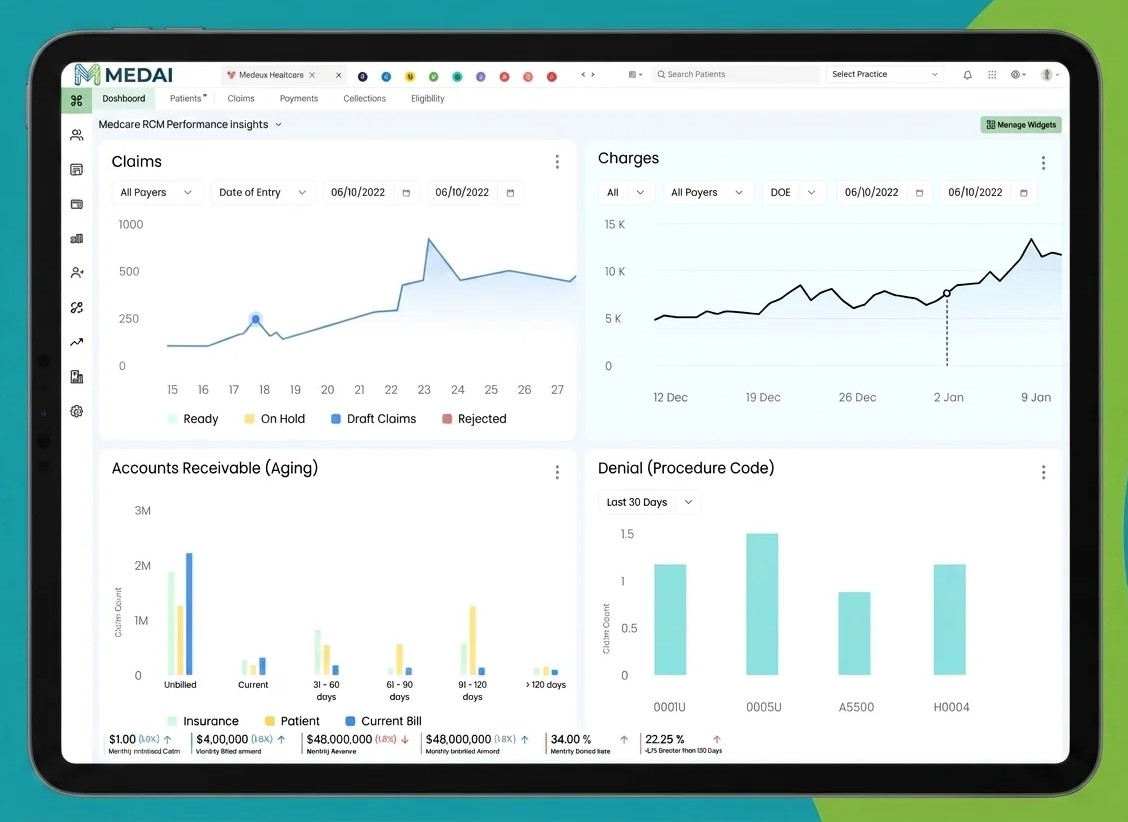
Task: Open the integrations link icon in sidebar
Action: click(76, 308)
